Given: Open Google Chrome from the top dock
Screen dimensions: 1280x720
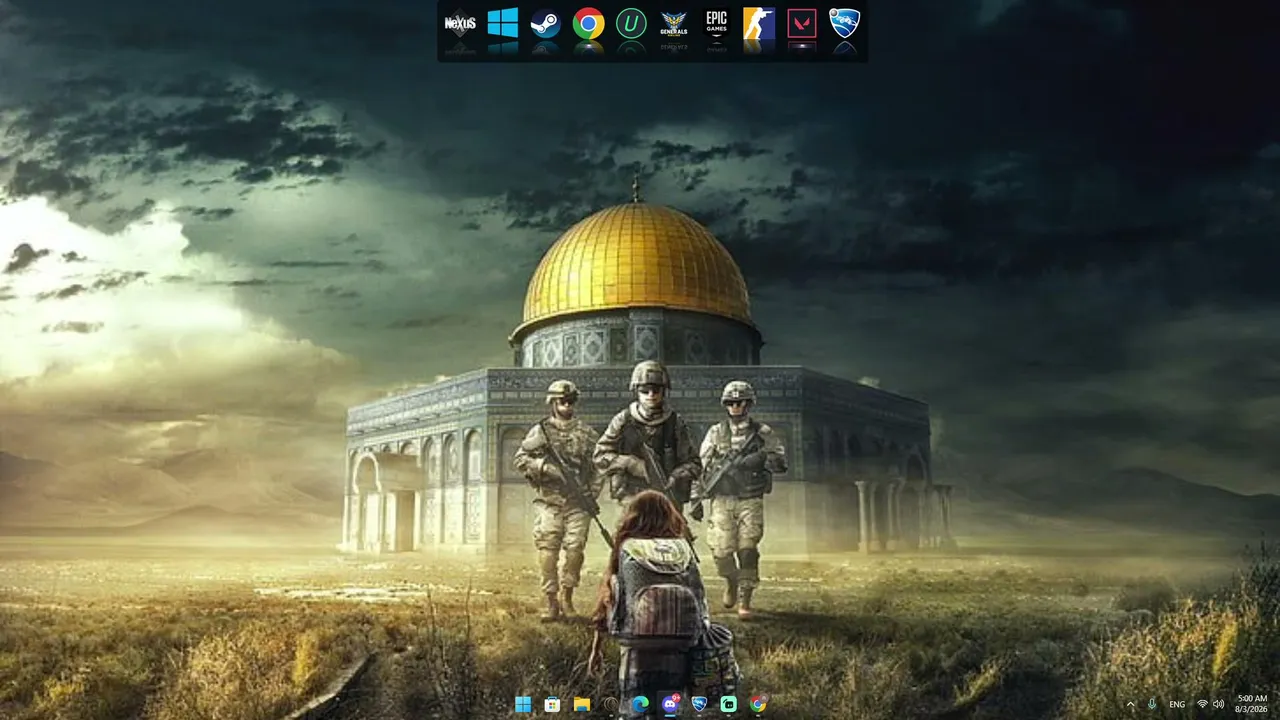Looking at the screenshot, I should [x=588, y=23].
